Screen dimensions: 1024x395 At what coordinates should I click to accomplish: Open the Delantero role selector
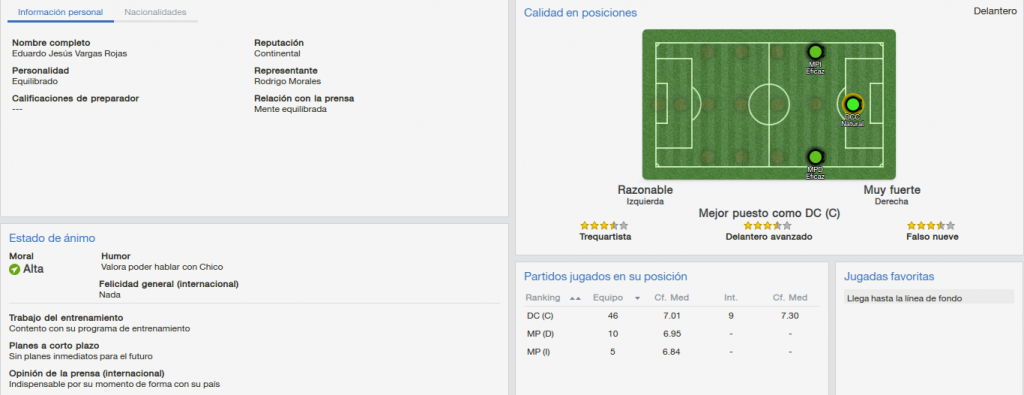[995, 11]
